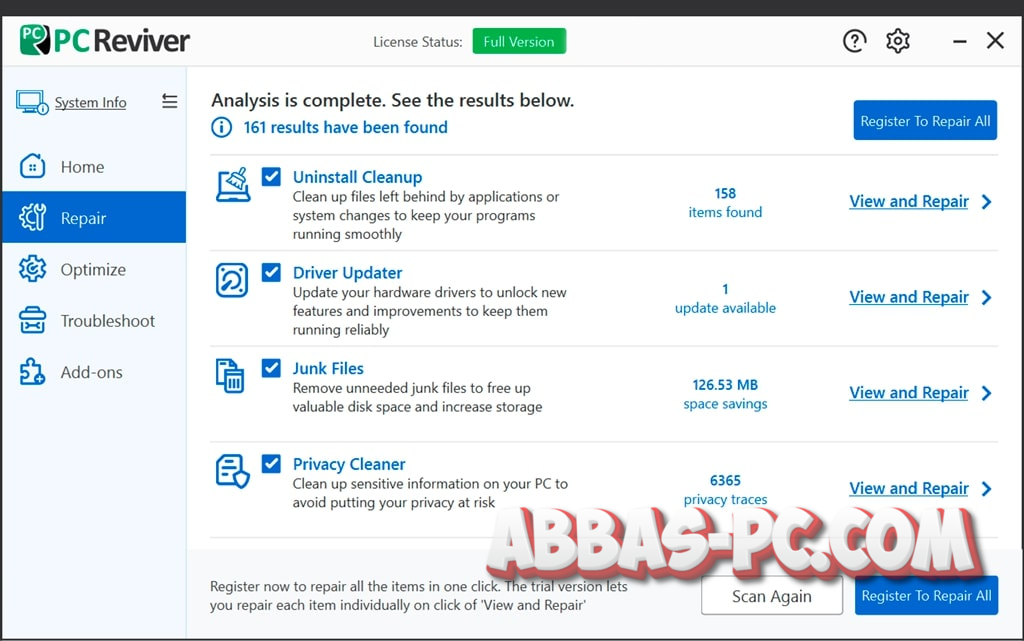1024x641 pixels.
Task: Select the Home icon in sidebar
Action: (x=34, y=166)
